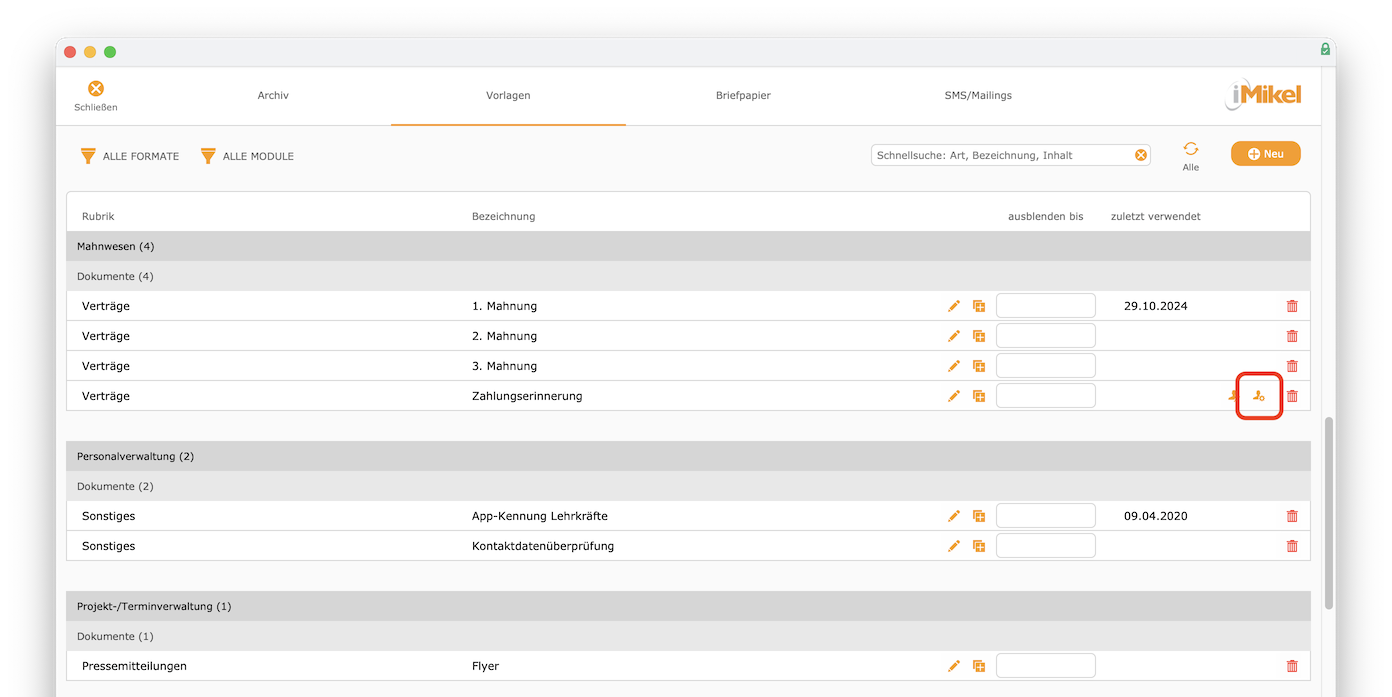
Task: Delete the Flyer template
Action: (1292, 666)
